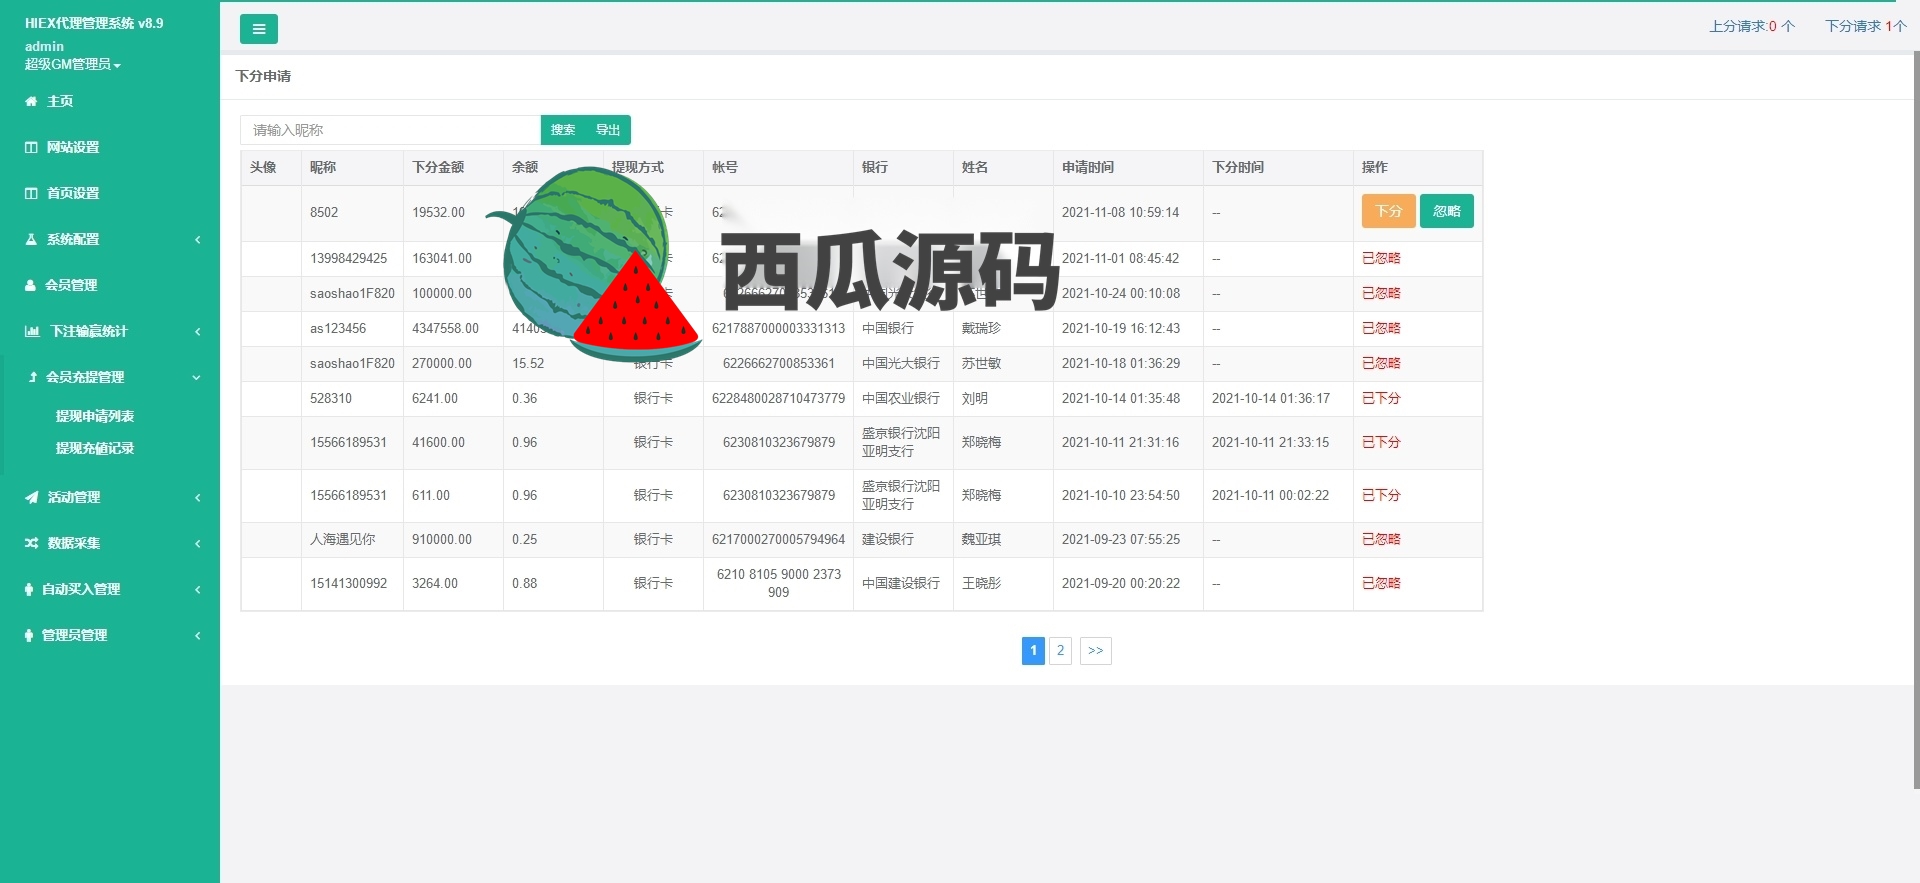Viewport: 1920px width, 883px height.
Task: Click nickname 528310 in table
Action: pos(331,398)
